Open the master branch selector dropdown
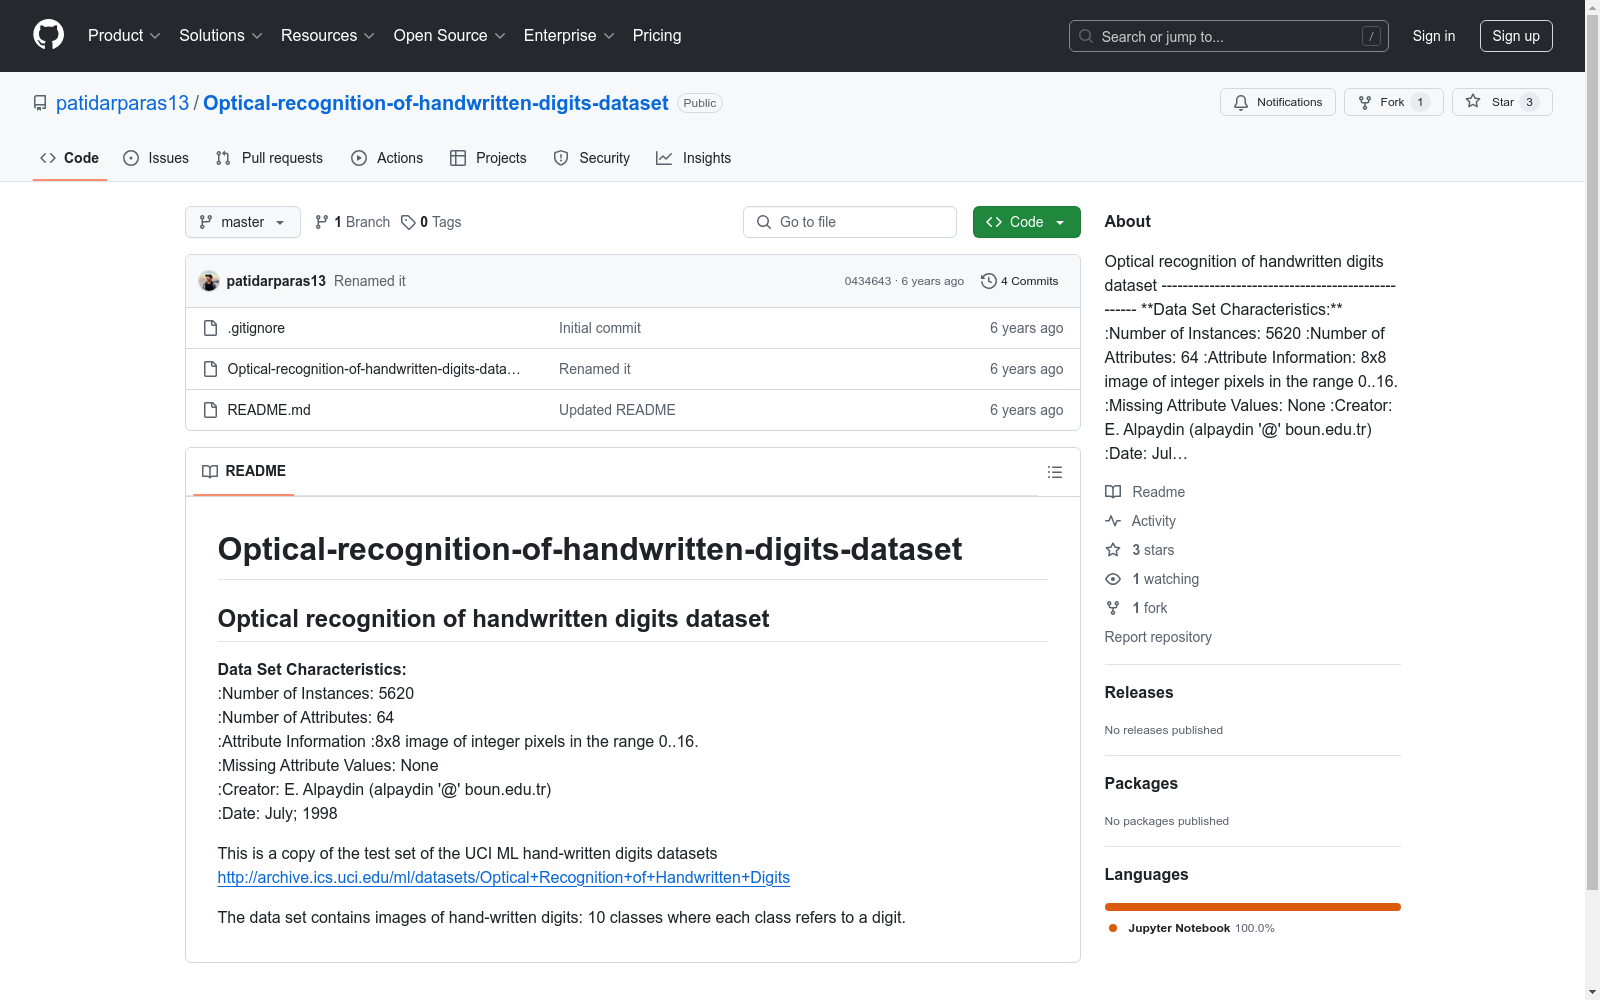 coord(243,222)
